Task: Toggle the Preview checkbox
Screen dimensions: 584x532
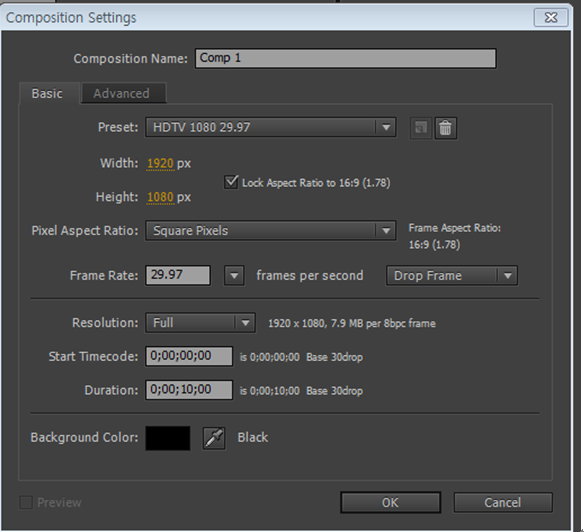Action: click(26, 502)
